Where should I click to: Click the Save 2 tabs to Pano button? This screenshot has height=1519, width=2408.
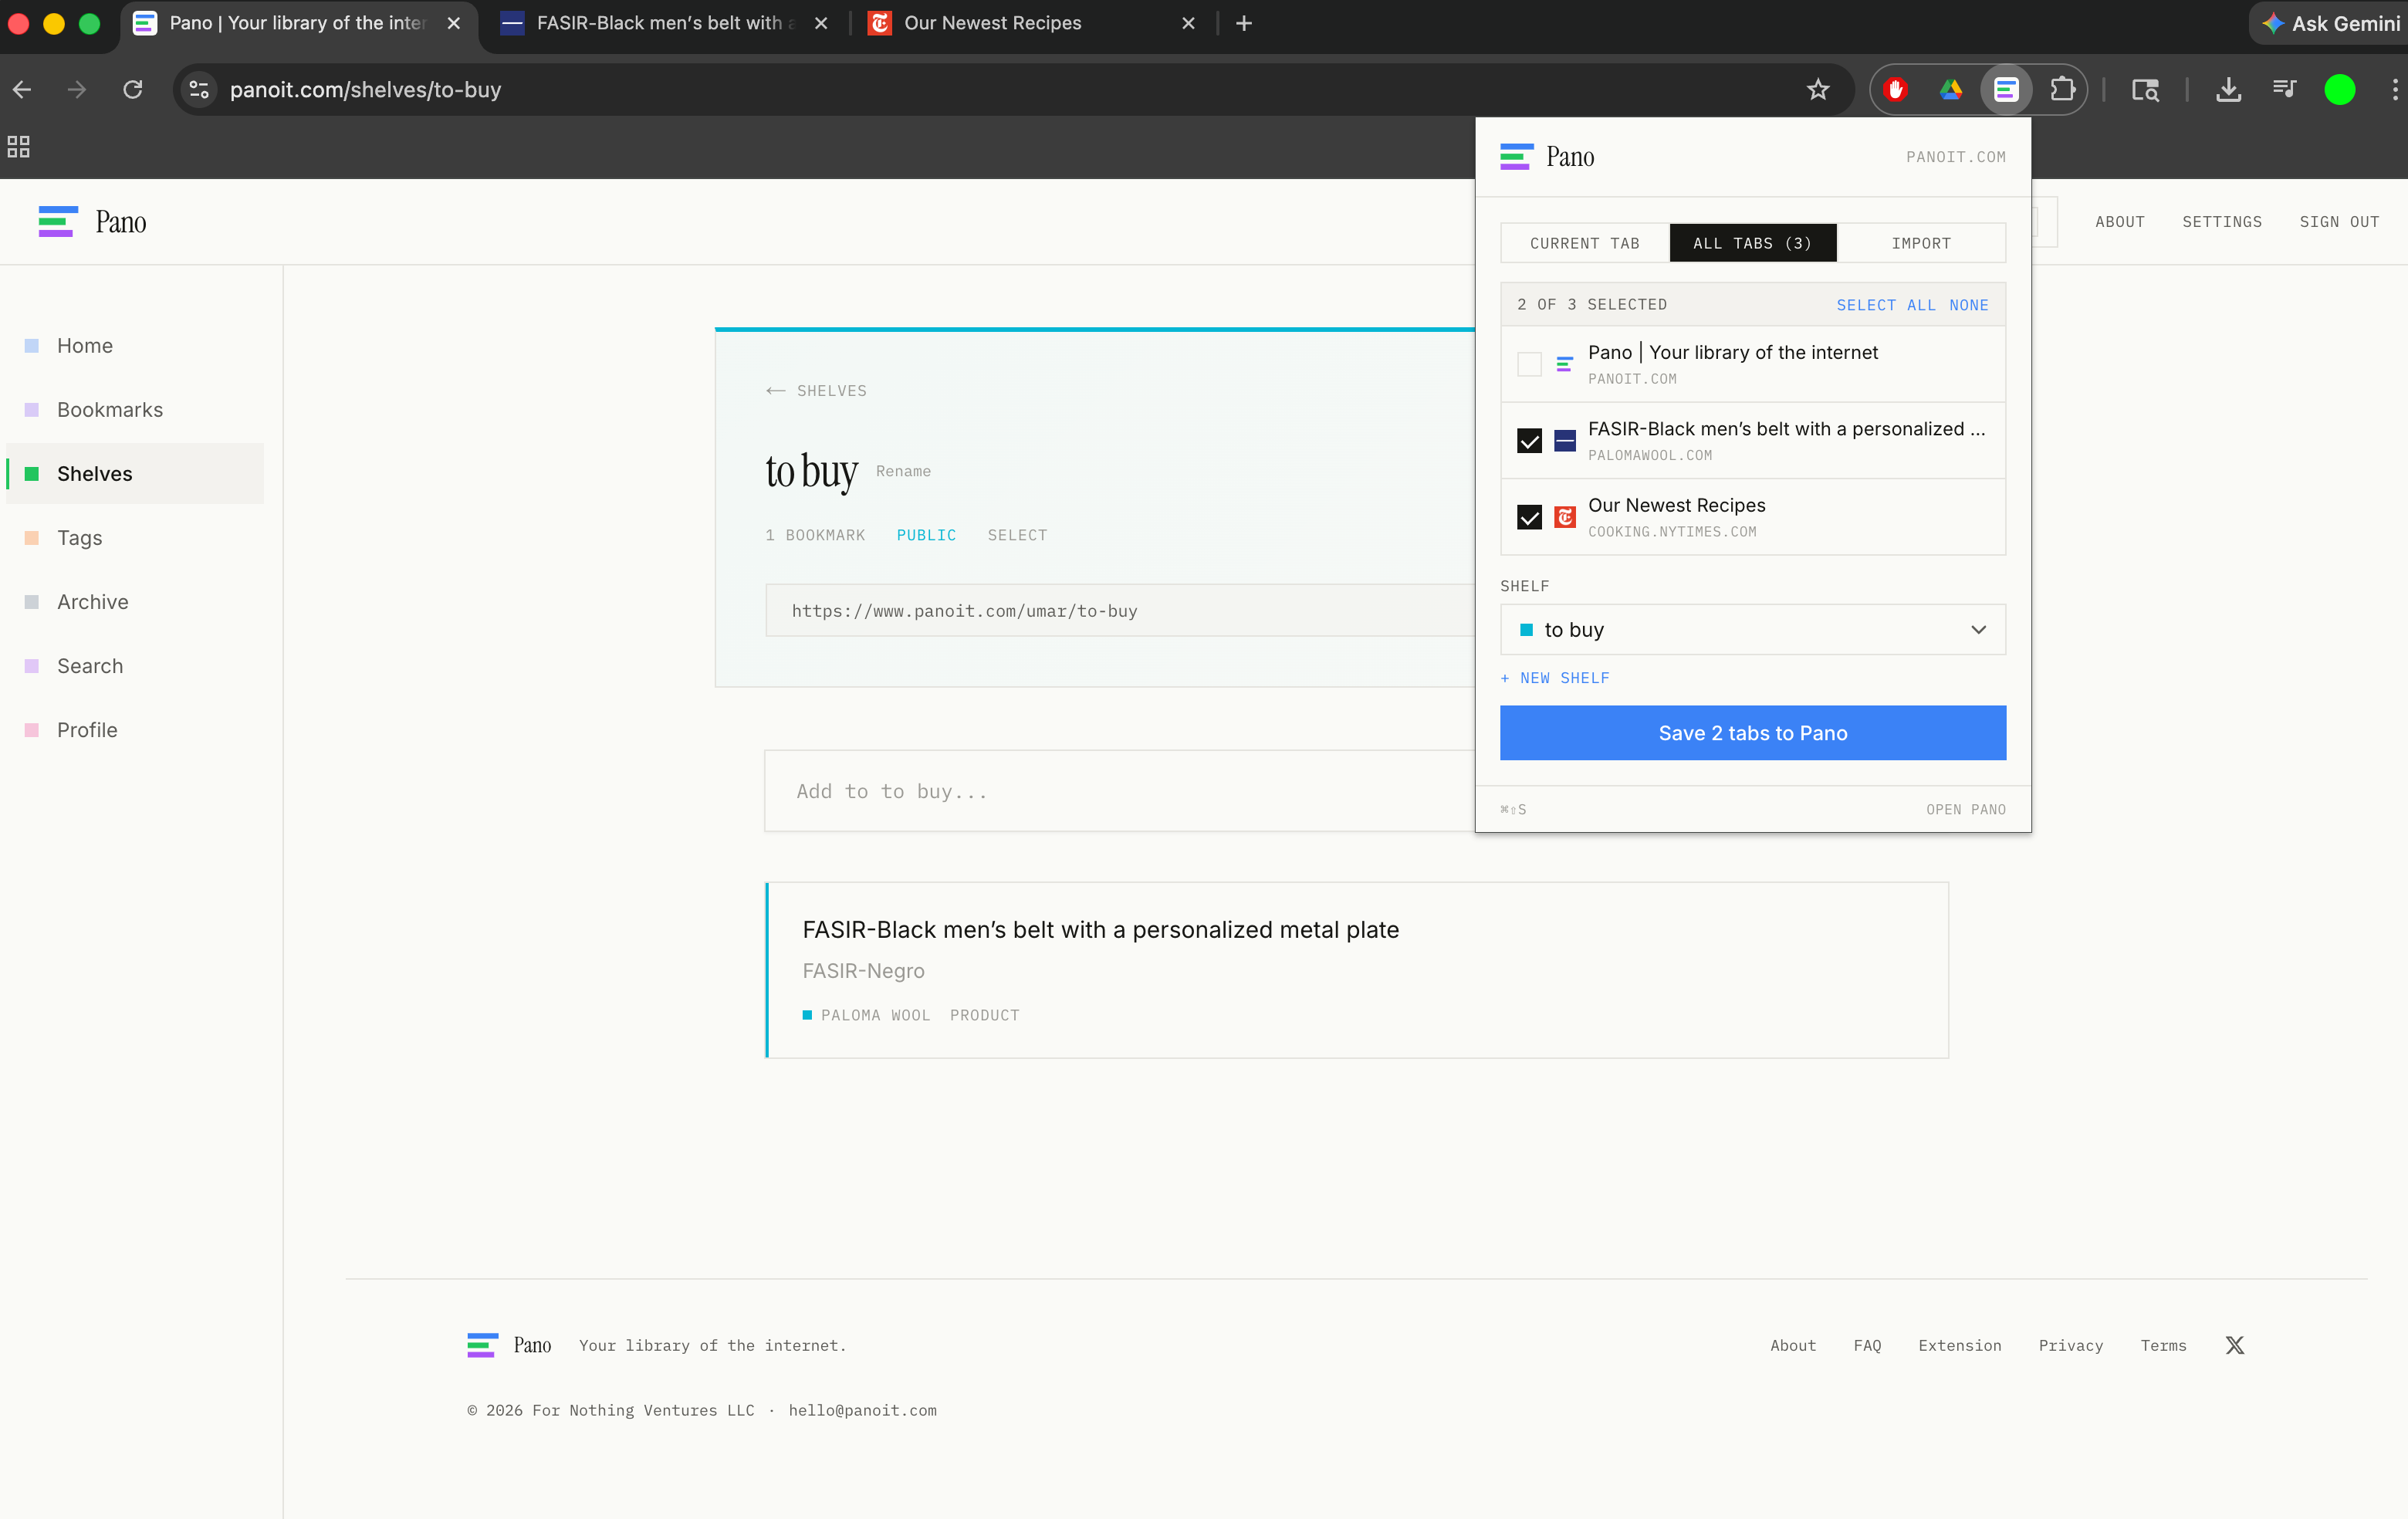click(1751, 732)
